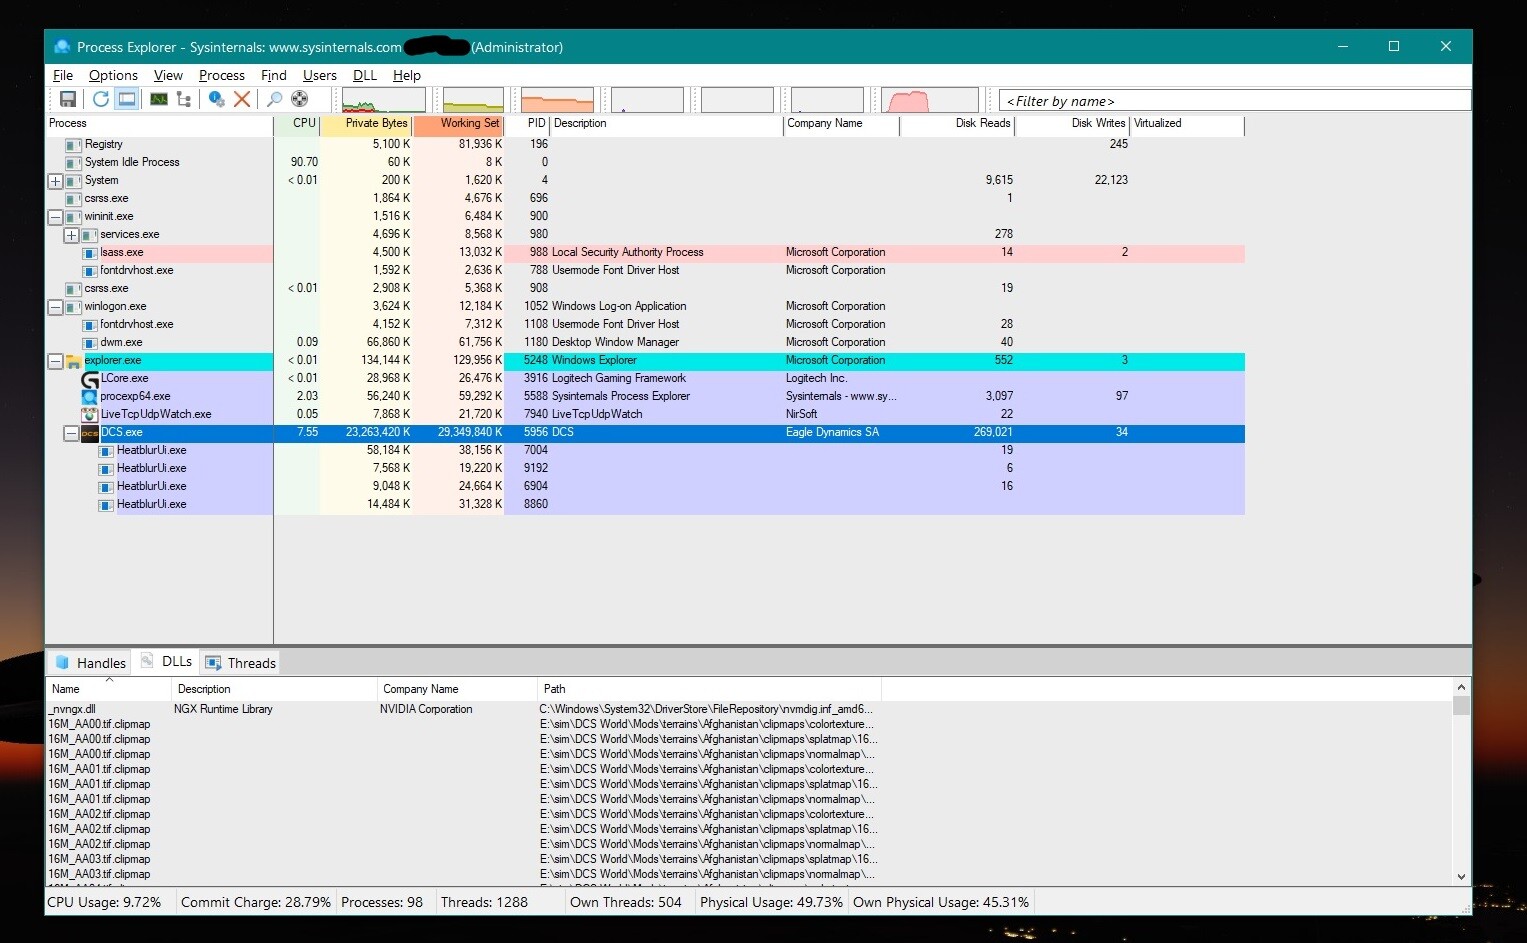The width and height of the screenshot is (1527, 943).
Task: Click lower pane scroll up arrow
Action: [1461, 687]
